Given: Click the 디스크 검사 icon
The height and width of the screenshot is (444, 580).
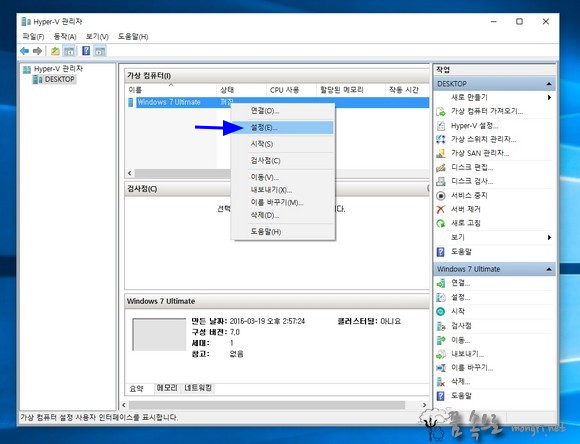Looking at the screenshot, I should point(441,181).
